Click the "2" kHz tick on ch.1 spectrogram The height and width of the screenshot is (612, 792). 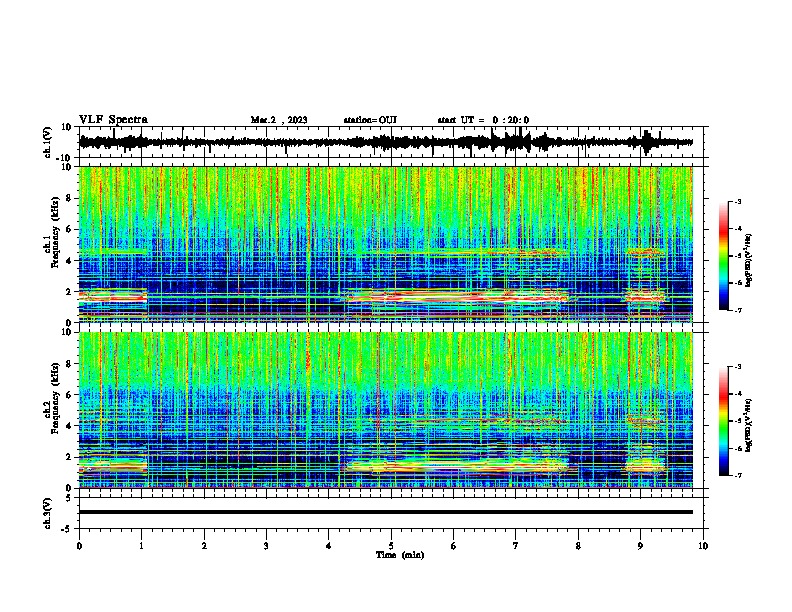[x=69, y=292]
